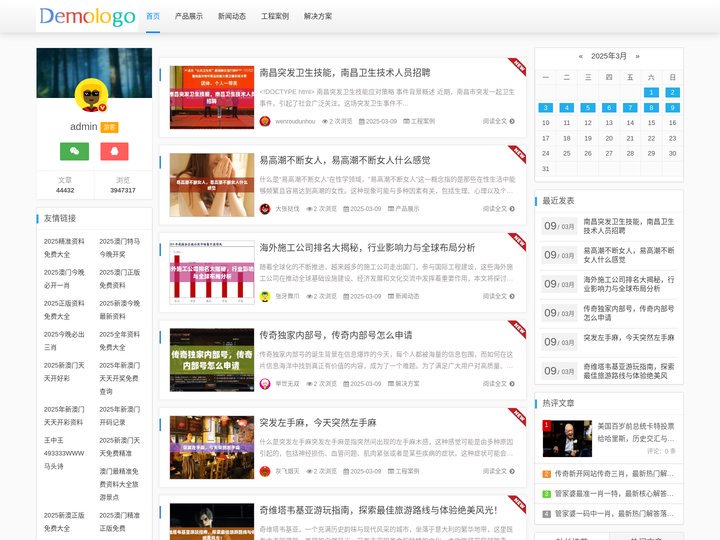Click thumbnail of 突发左手麻 article

coord(212,448)
